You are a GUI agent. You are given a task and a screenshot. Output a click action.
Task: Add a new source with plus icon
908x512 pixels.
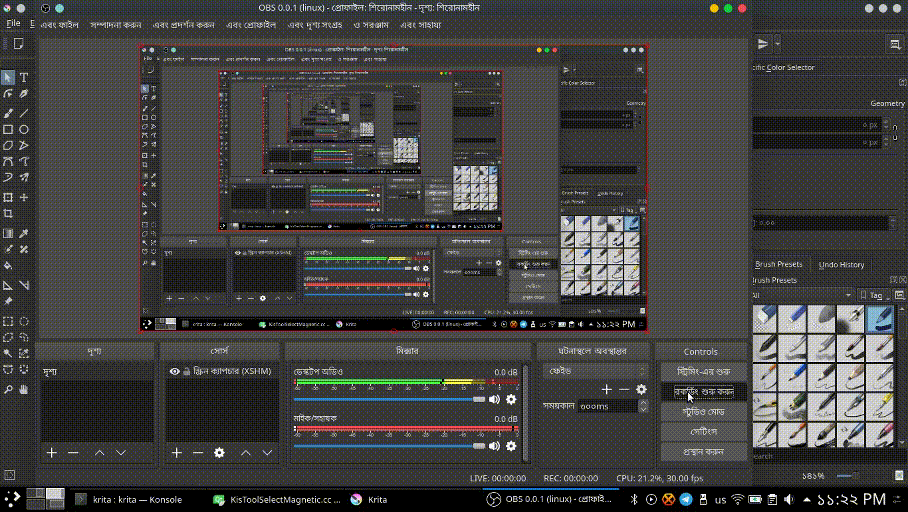[177, 453]
